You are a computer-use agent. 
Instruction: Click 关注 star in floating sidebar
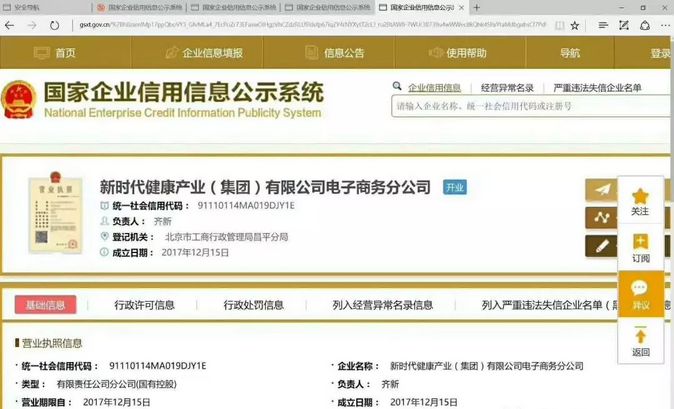[640, 201]
